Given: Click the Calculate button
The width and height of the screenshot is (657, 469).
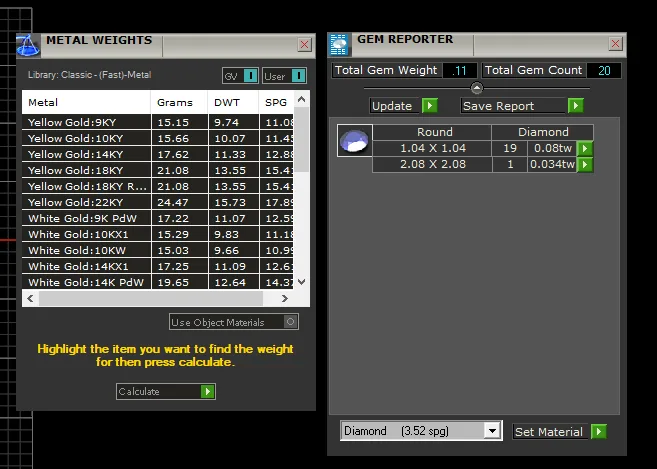Looking at the screenshot, I should coord(166,391).
